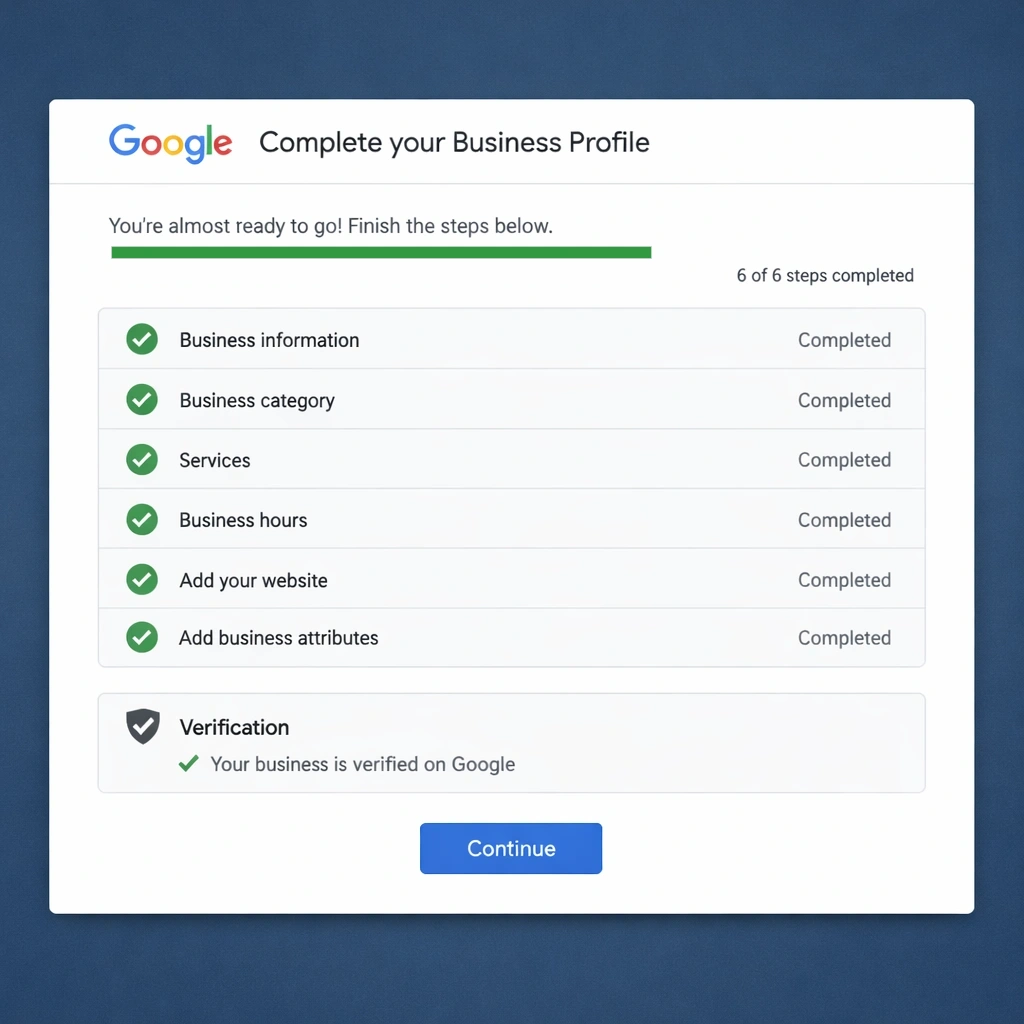The height and width of the screenshot is (1024, 1024).
Task: Click the Google logo in the header
Action: point(170,142)
